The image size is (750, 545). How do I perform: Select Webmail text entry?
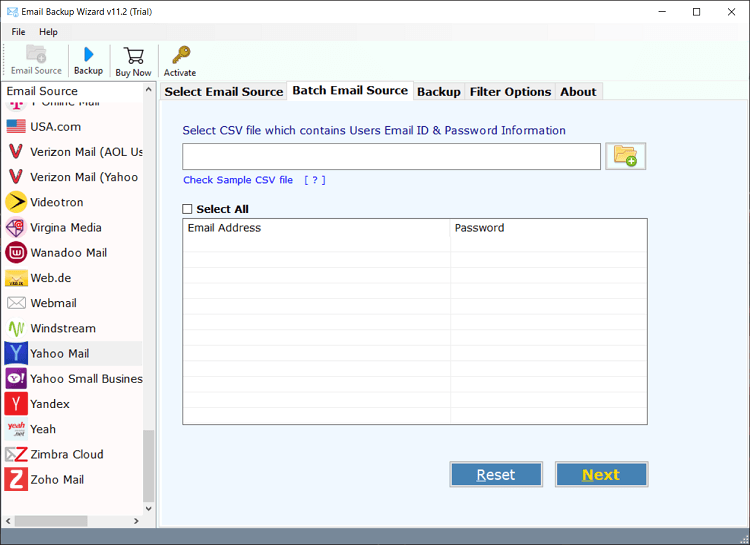tap(53, 303)
